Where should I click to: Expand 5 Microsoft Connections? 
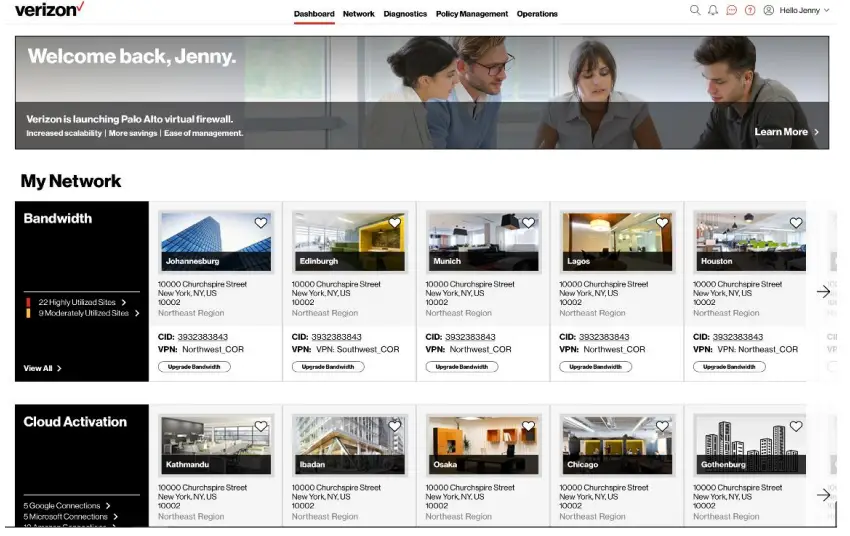point(70,517)
